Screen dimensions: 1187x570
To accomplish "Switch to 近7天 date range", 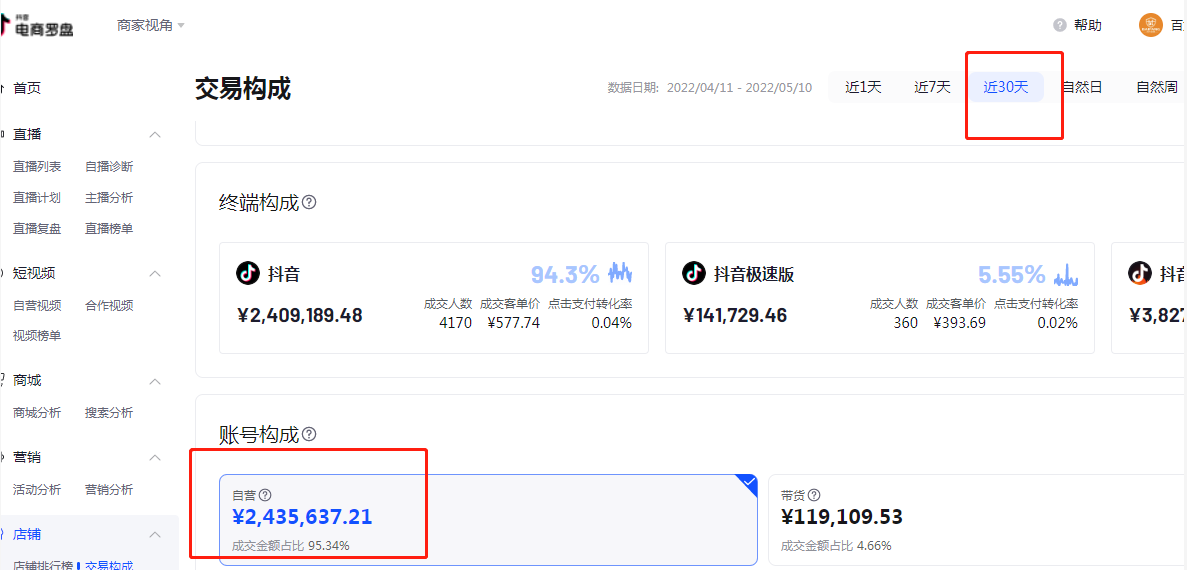I will [x=932, y=87].
